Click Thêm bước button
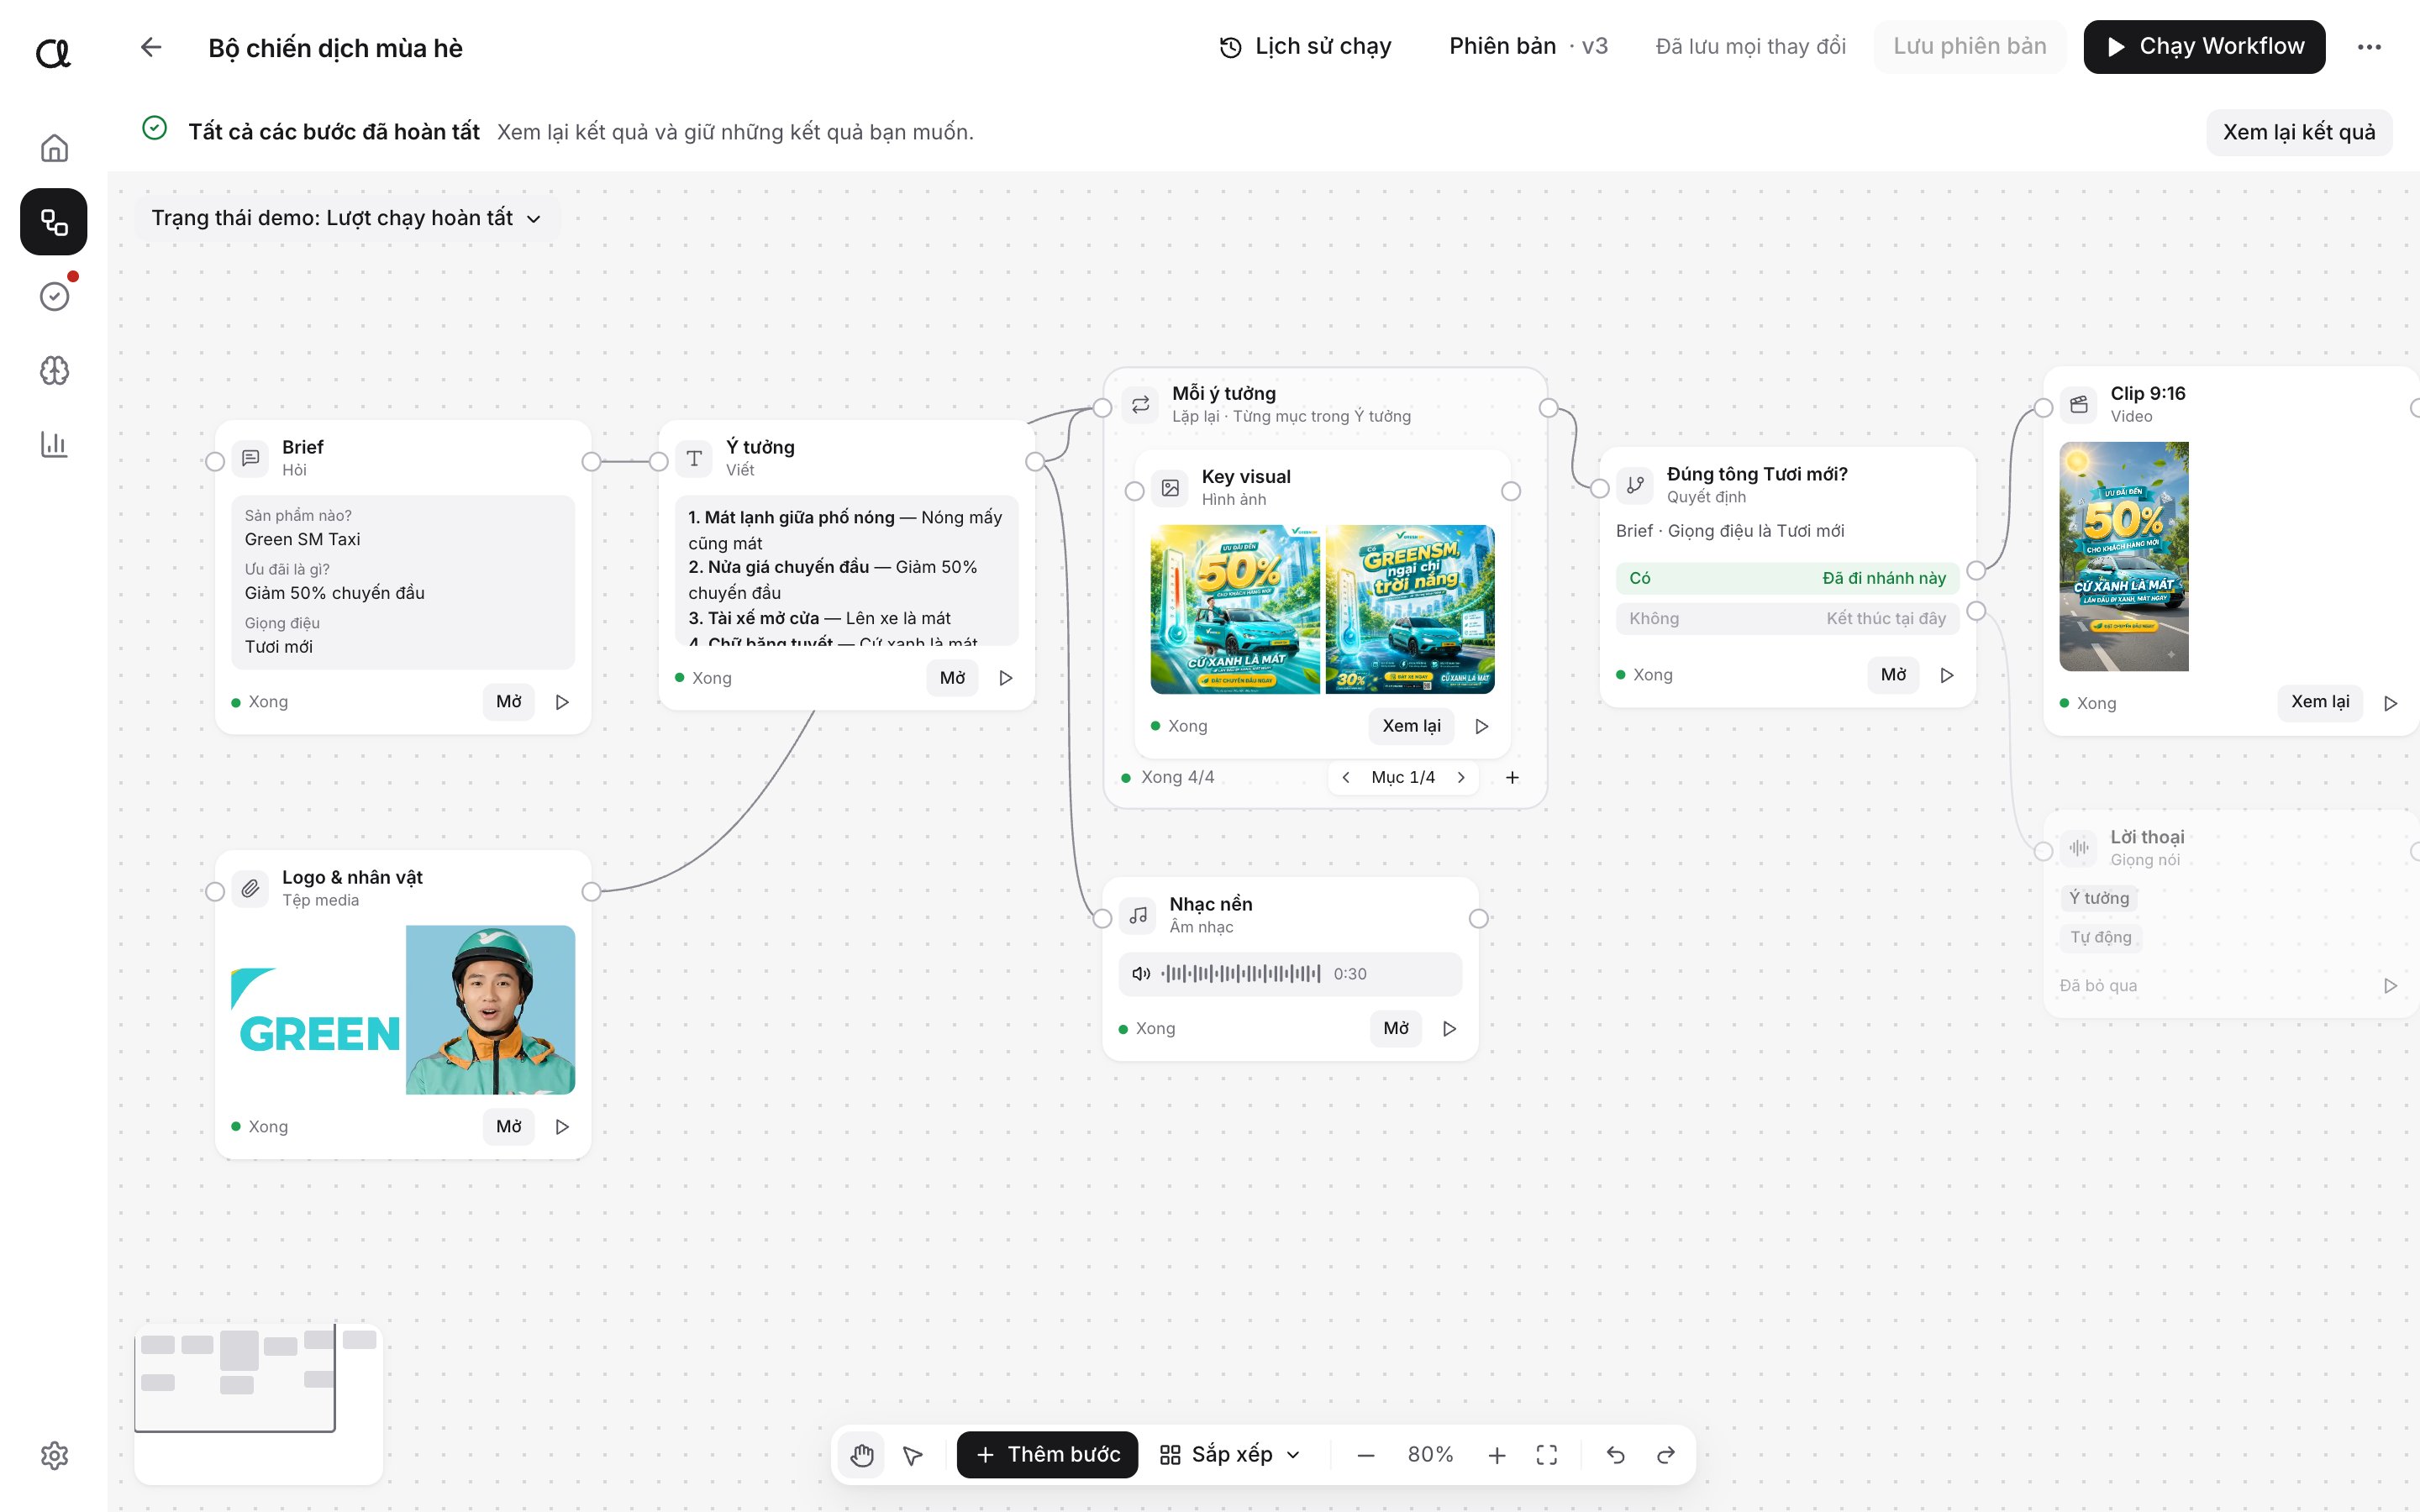The width and height of the screenshot is (2420, 1512). pos(1047,1455)
